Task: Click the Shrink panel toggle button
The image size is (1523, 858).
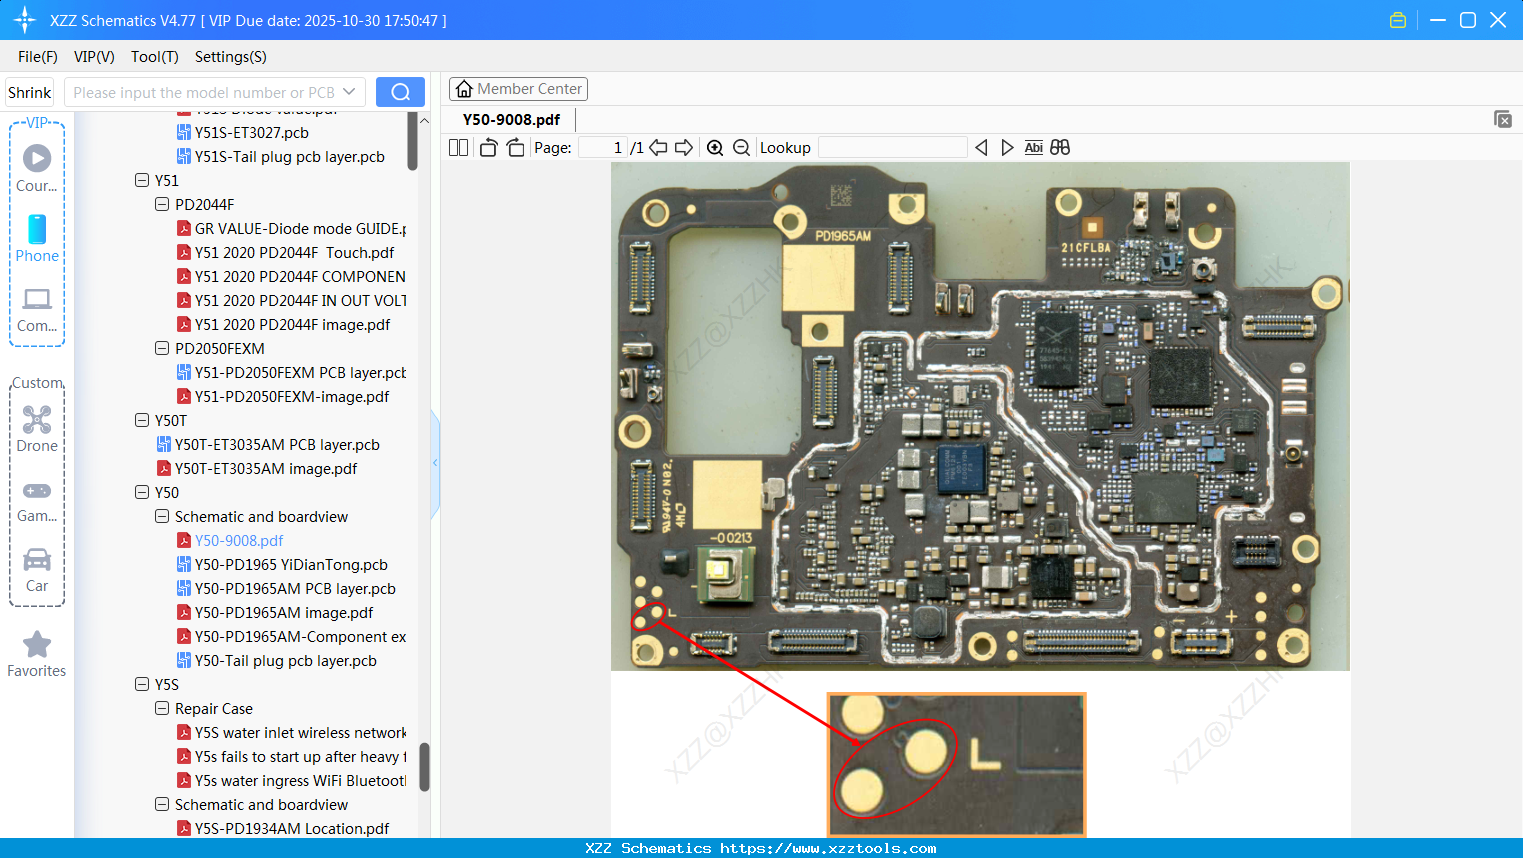Action: coord(29,92)
